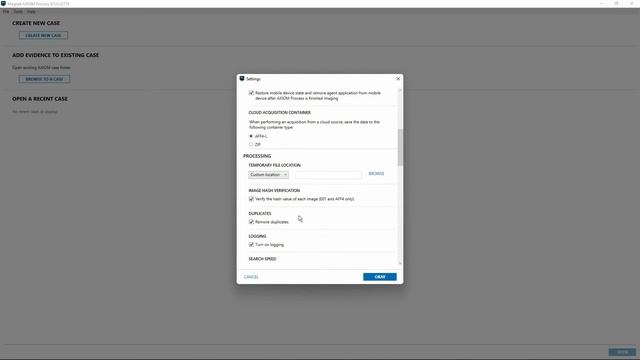Click the OKAY button
The image size is (640, 360).
(x=380, y=277)
